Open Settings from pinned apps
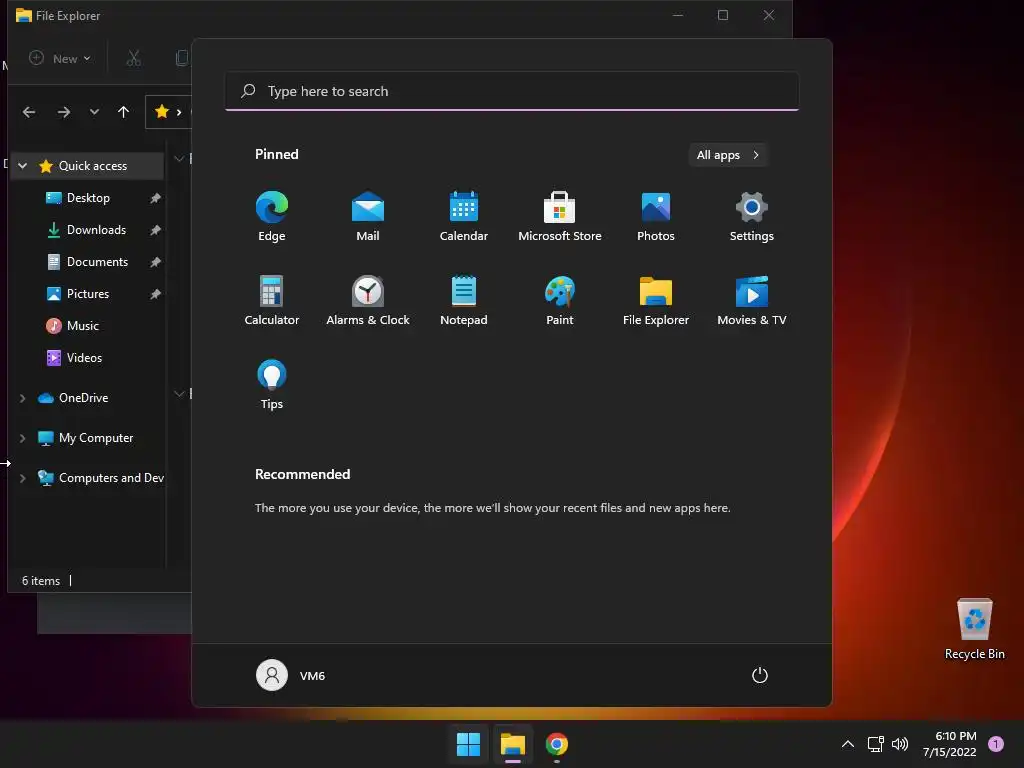The width and height of the screenshot is (1024, 768). click(752, 216)
